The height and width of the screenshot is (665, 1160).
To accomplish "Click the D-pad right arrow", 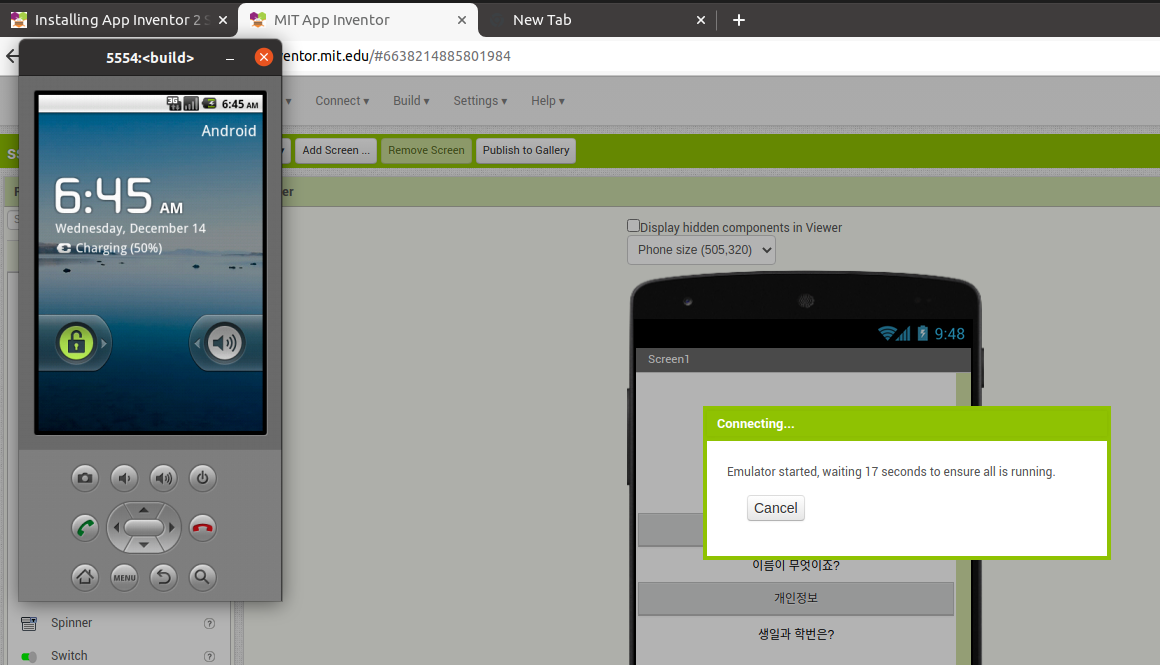I will [172, 527].
